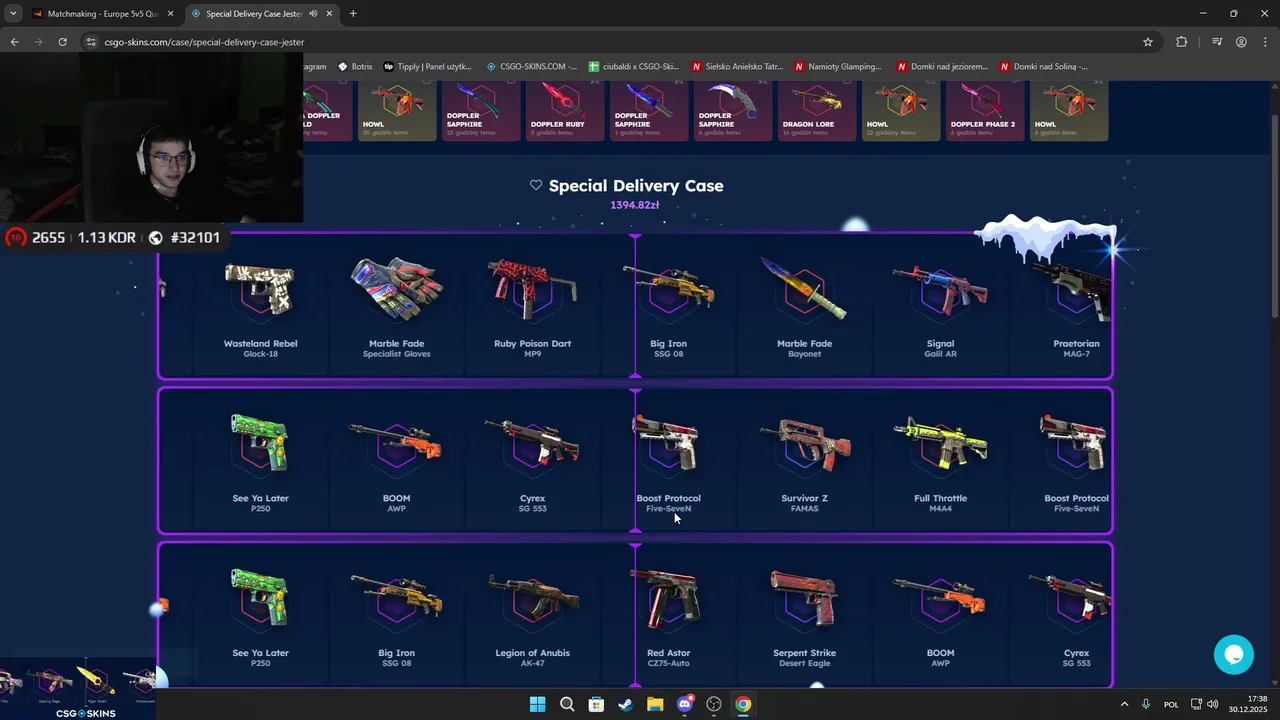This screenshot has width=1280, height=720.
Task: Click the Full Throttle M4A4 skin
Action: point(940,462)
